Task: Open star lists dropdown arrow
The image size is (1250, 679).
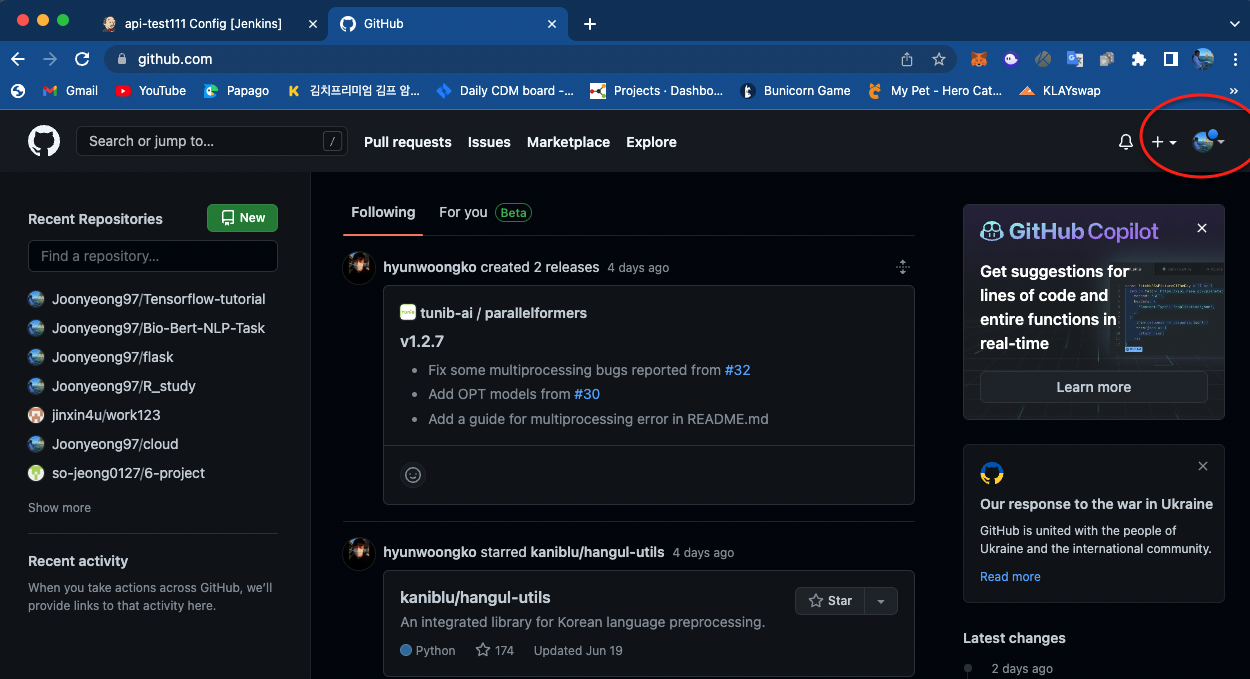Action: [881, 601]
